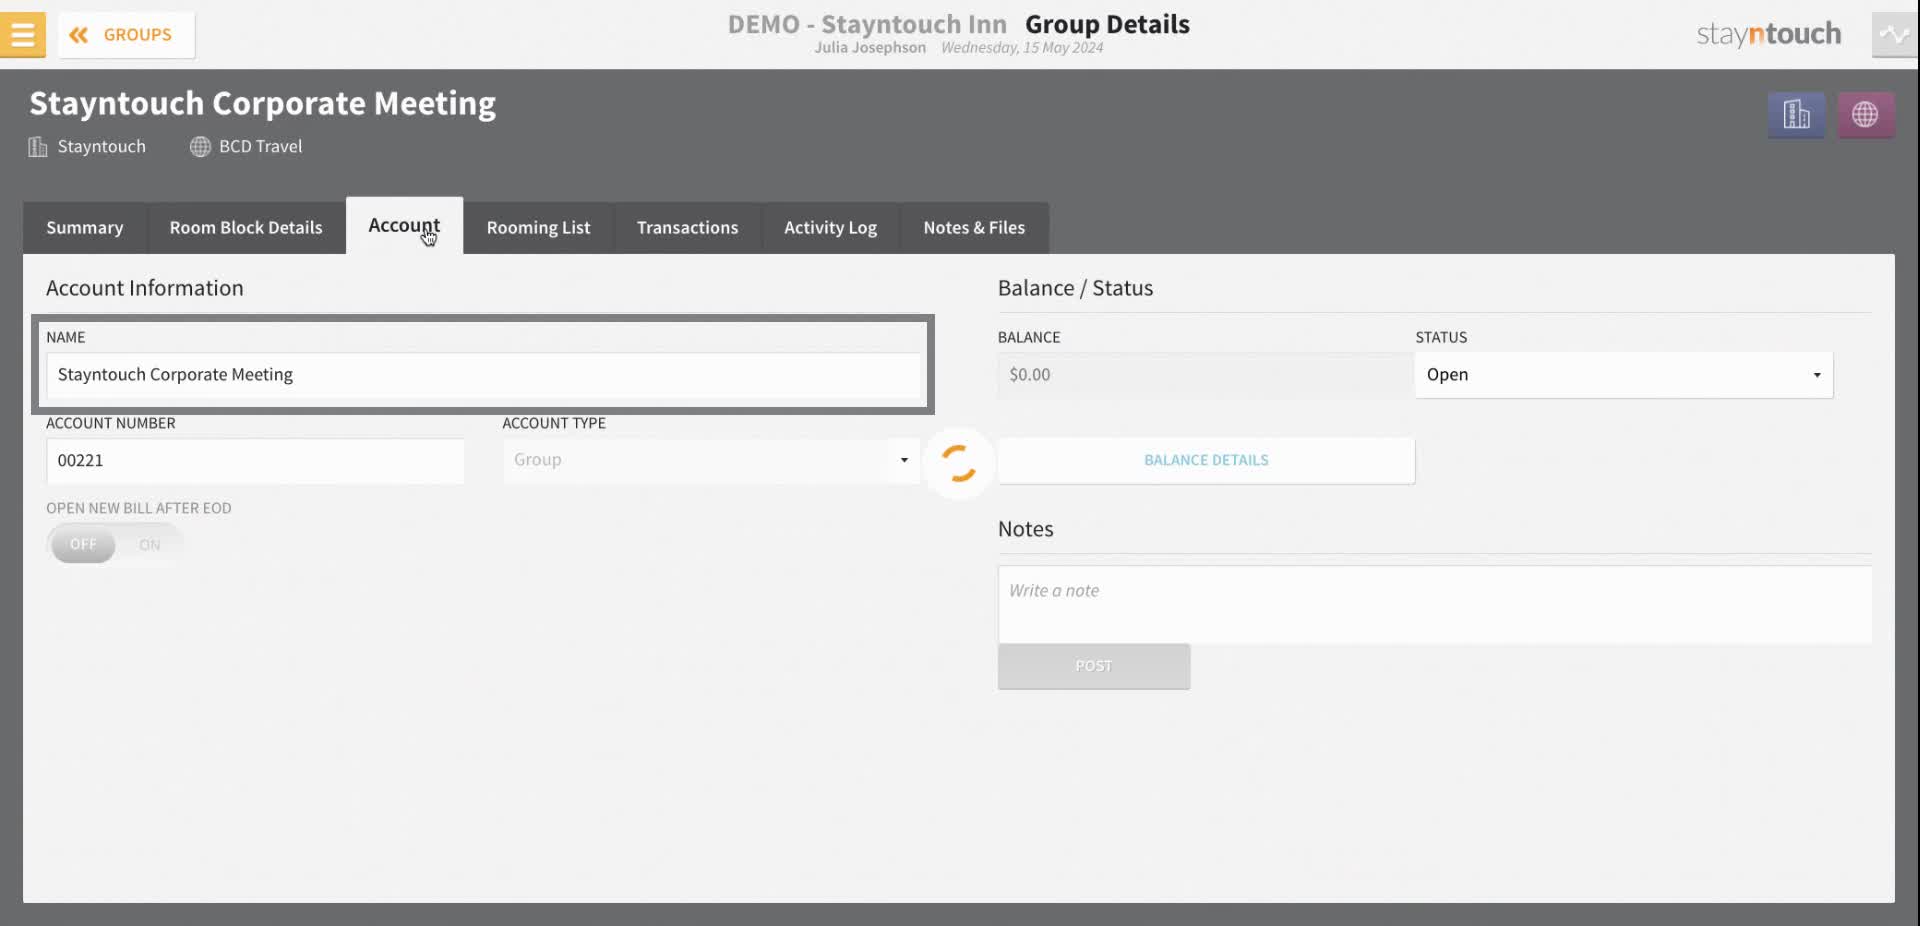Open the travel agent globe button
1920x926 pixels.
pos(1865,115)
